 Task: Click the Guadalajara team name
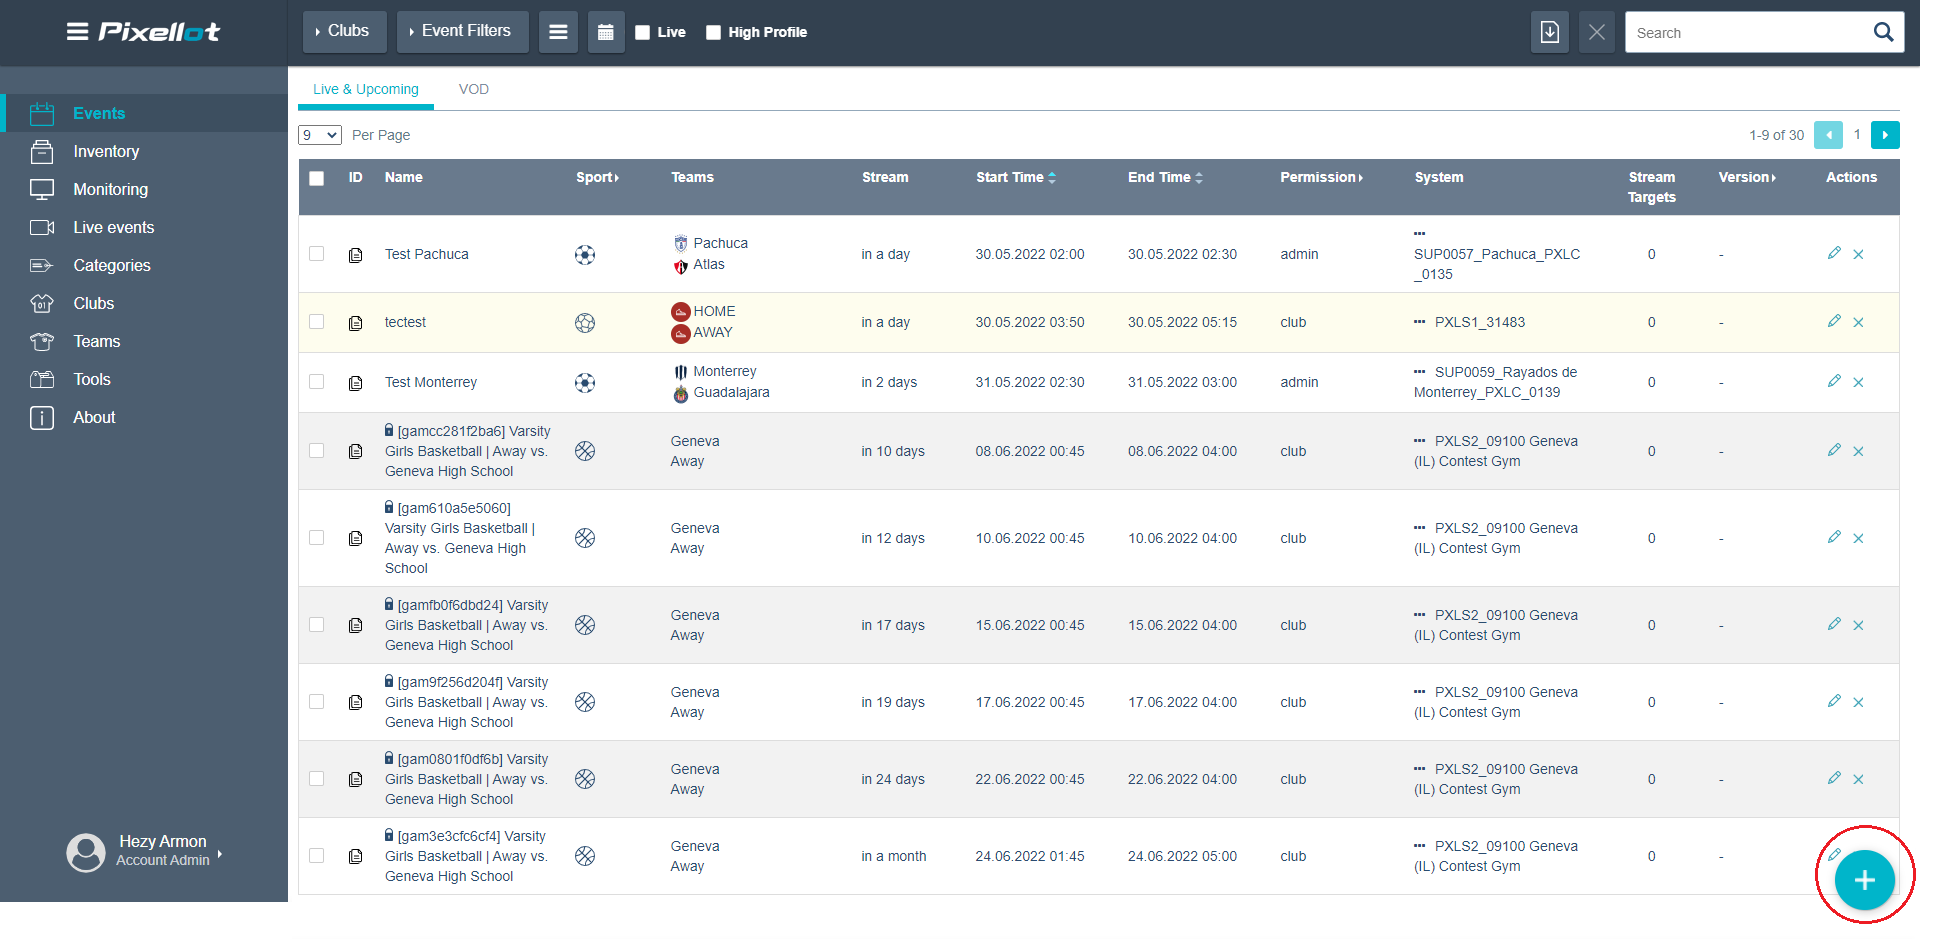(732, 392)
